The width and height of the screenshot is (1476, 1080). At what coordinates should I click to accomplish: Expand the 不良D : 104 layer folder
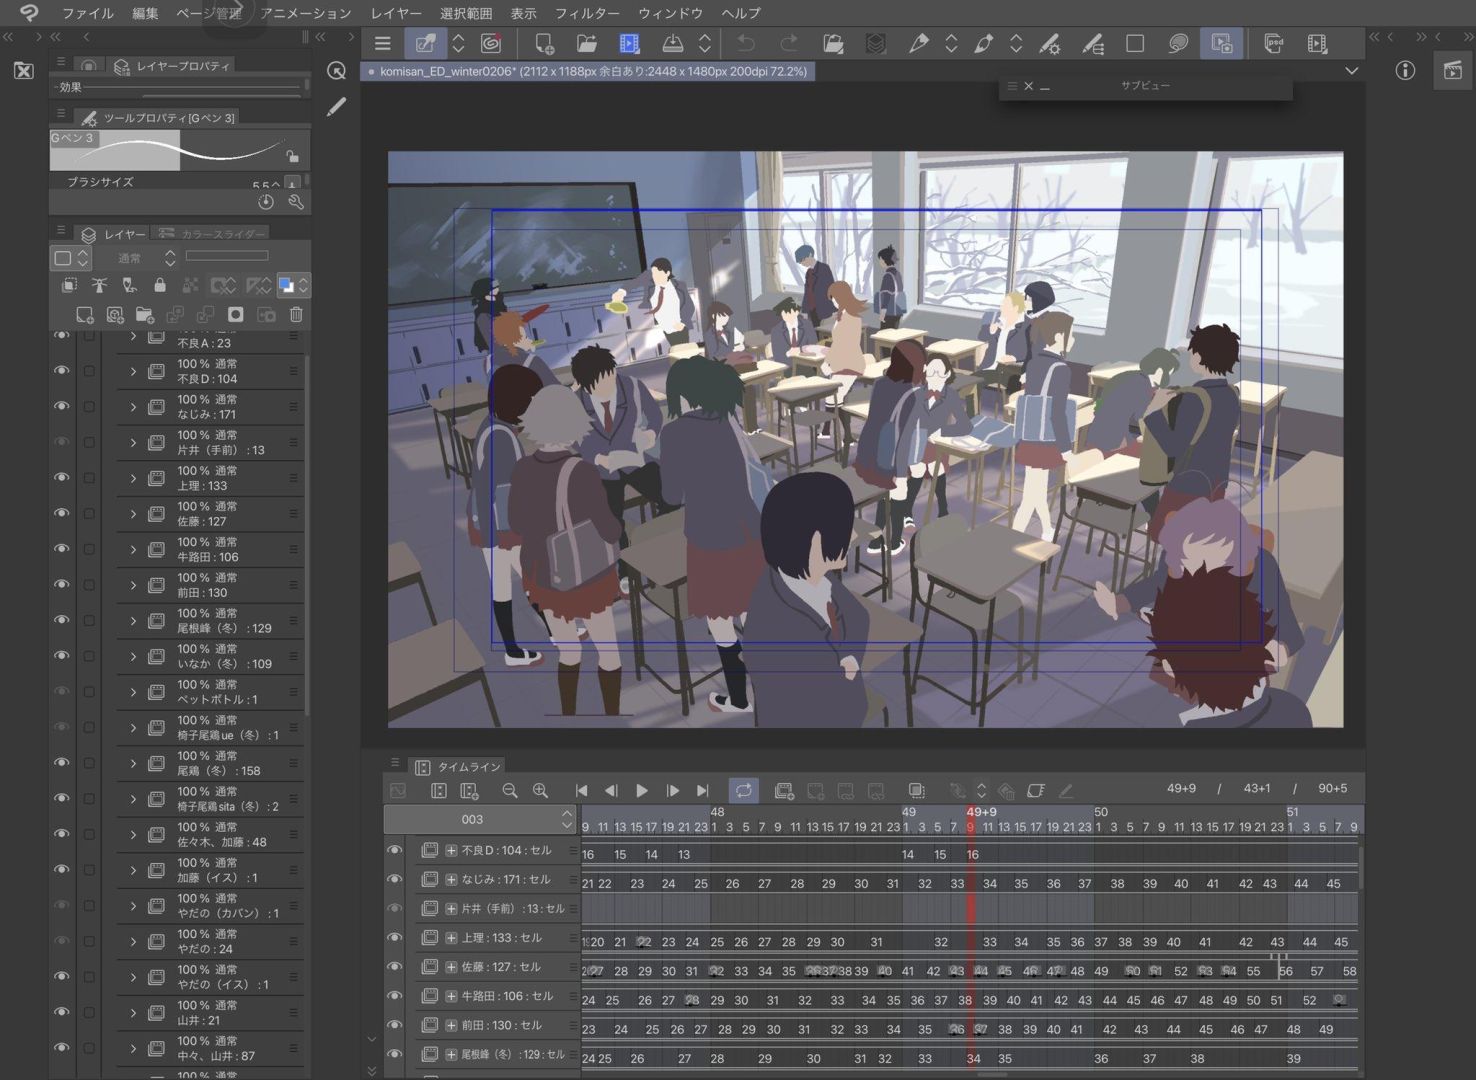pos(133,371)
